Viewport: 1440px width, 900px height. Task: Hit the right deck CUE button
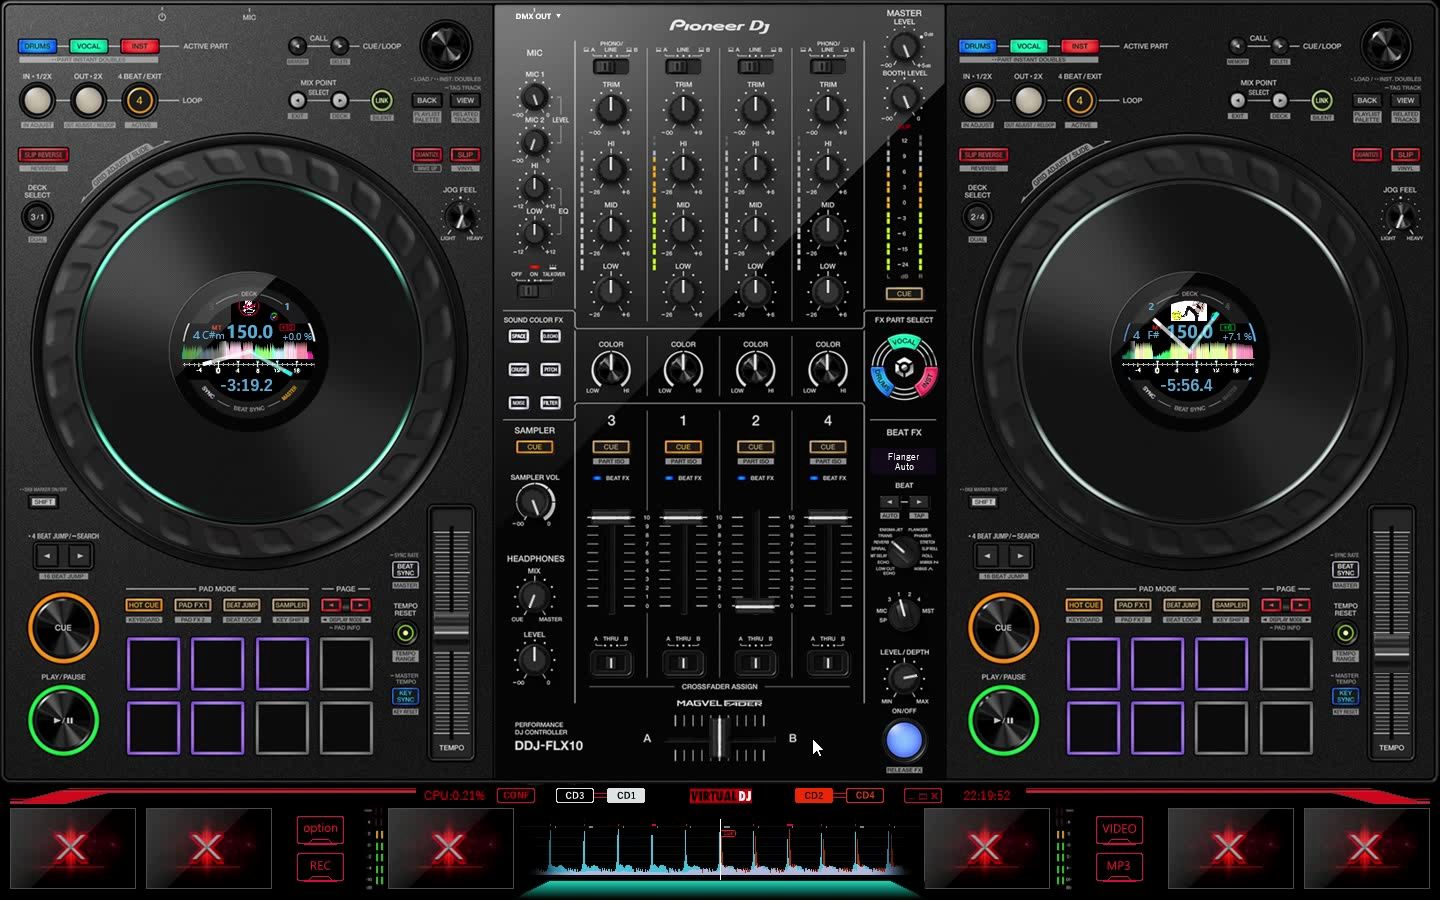pyautogui.click(x=1003, y=628)
